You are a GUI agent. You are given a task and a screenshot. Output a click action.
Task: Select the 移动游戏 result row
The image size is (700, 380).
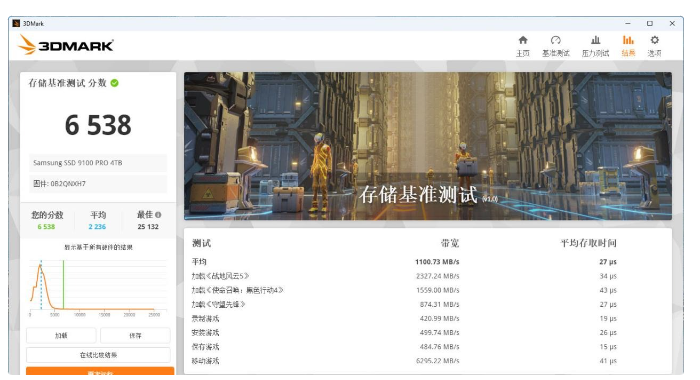click(x=404, y=361)
